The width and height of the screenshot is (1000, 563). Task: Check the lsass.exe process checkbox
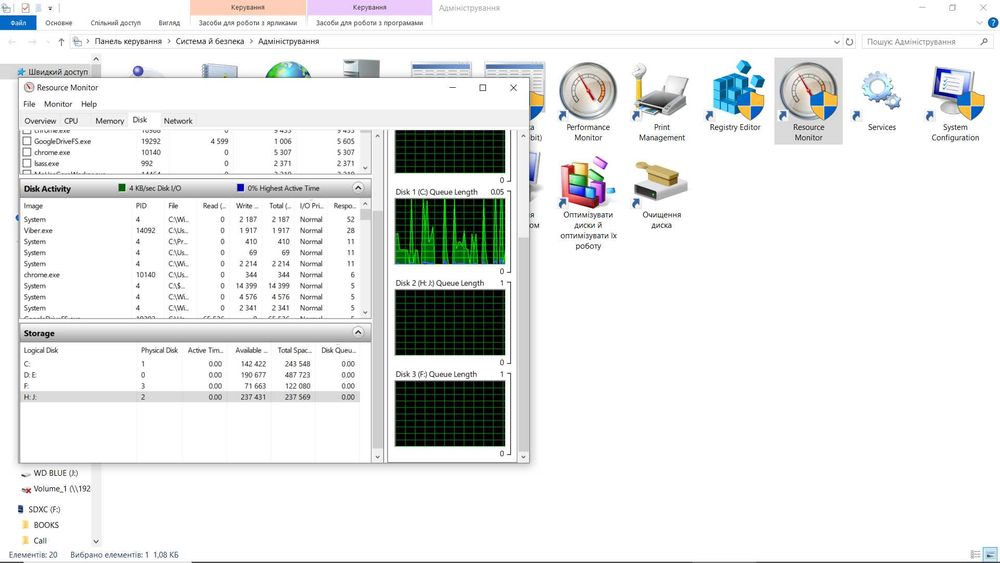(x=27, y=163)
